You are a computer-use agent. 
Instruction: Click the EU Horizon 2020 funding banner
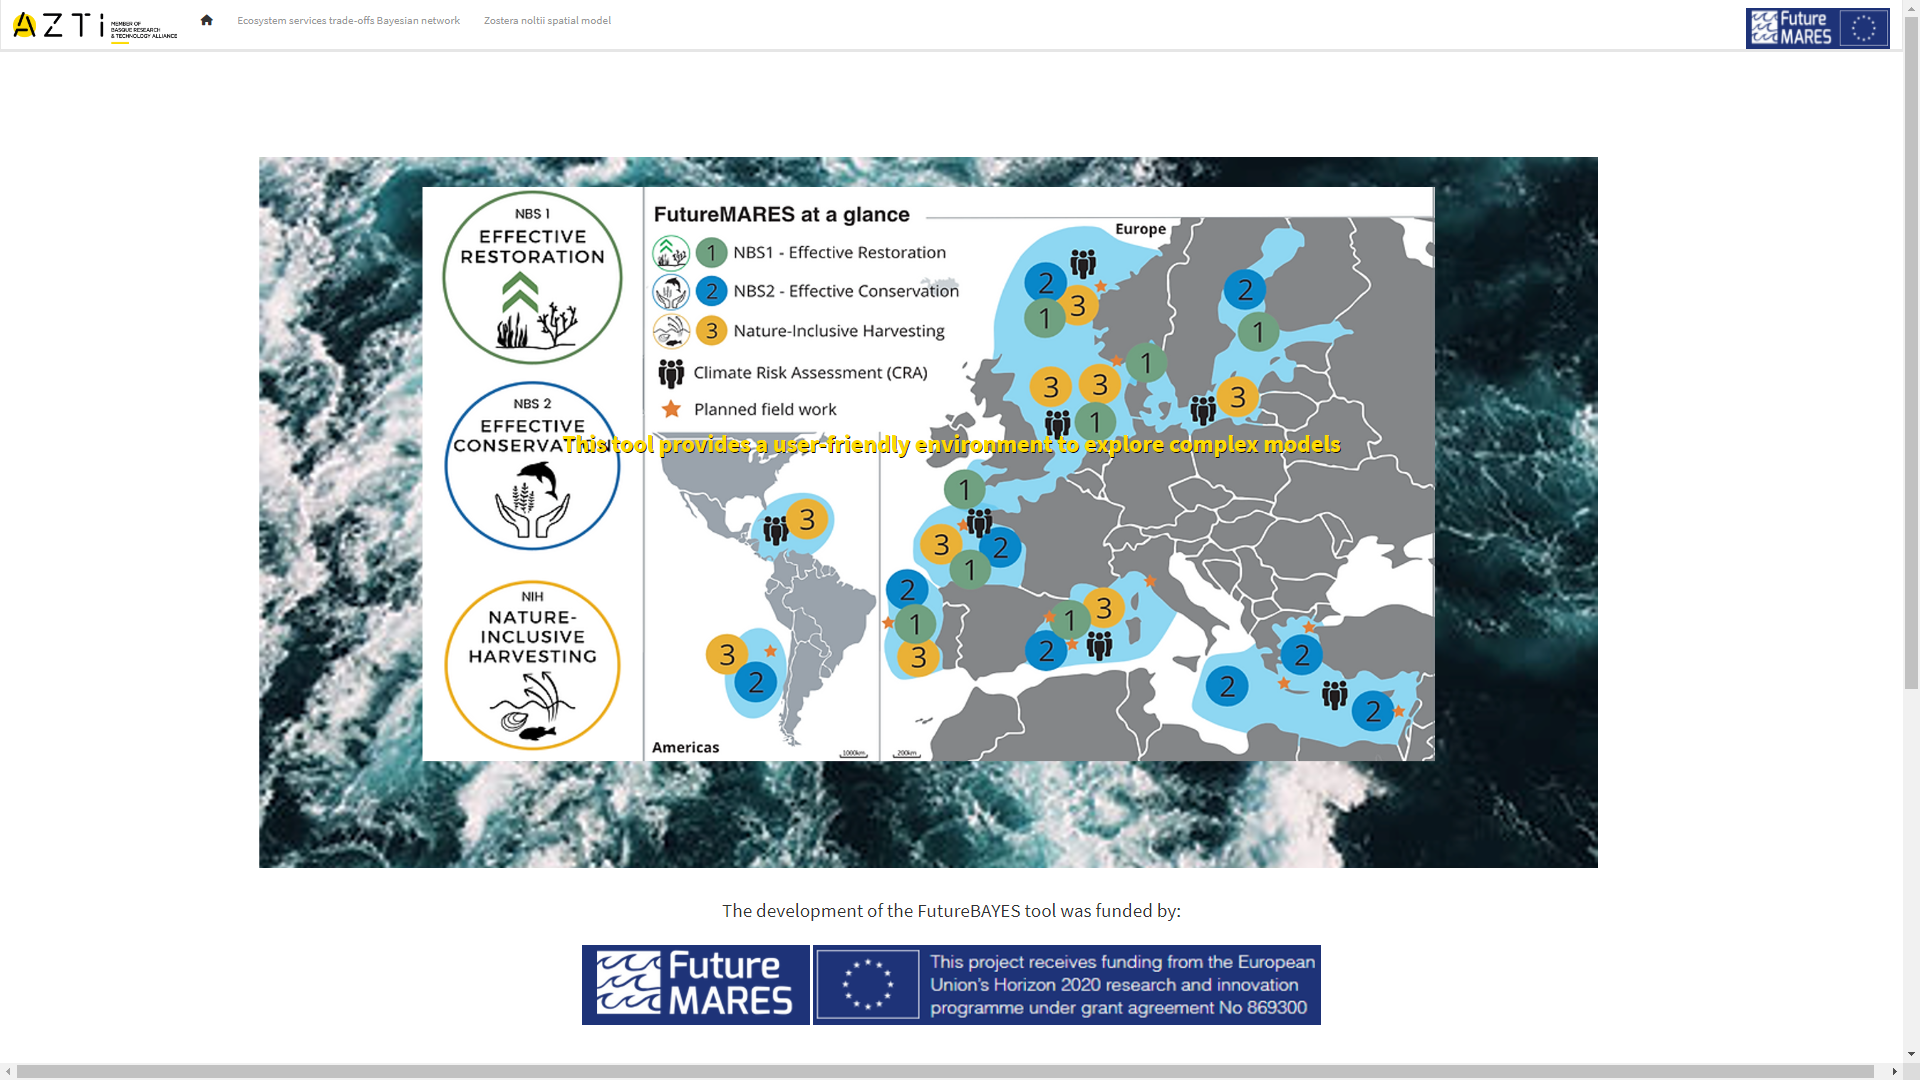(x=1066, y=985)
